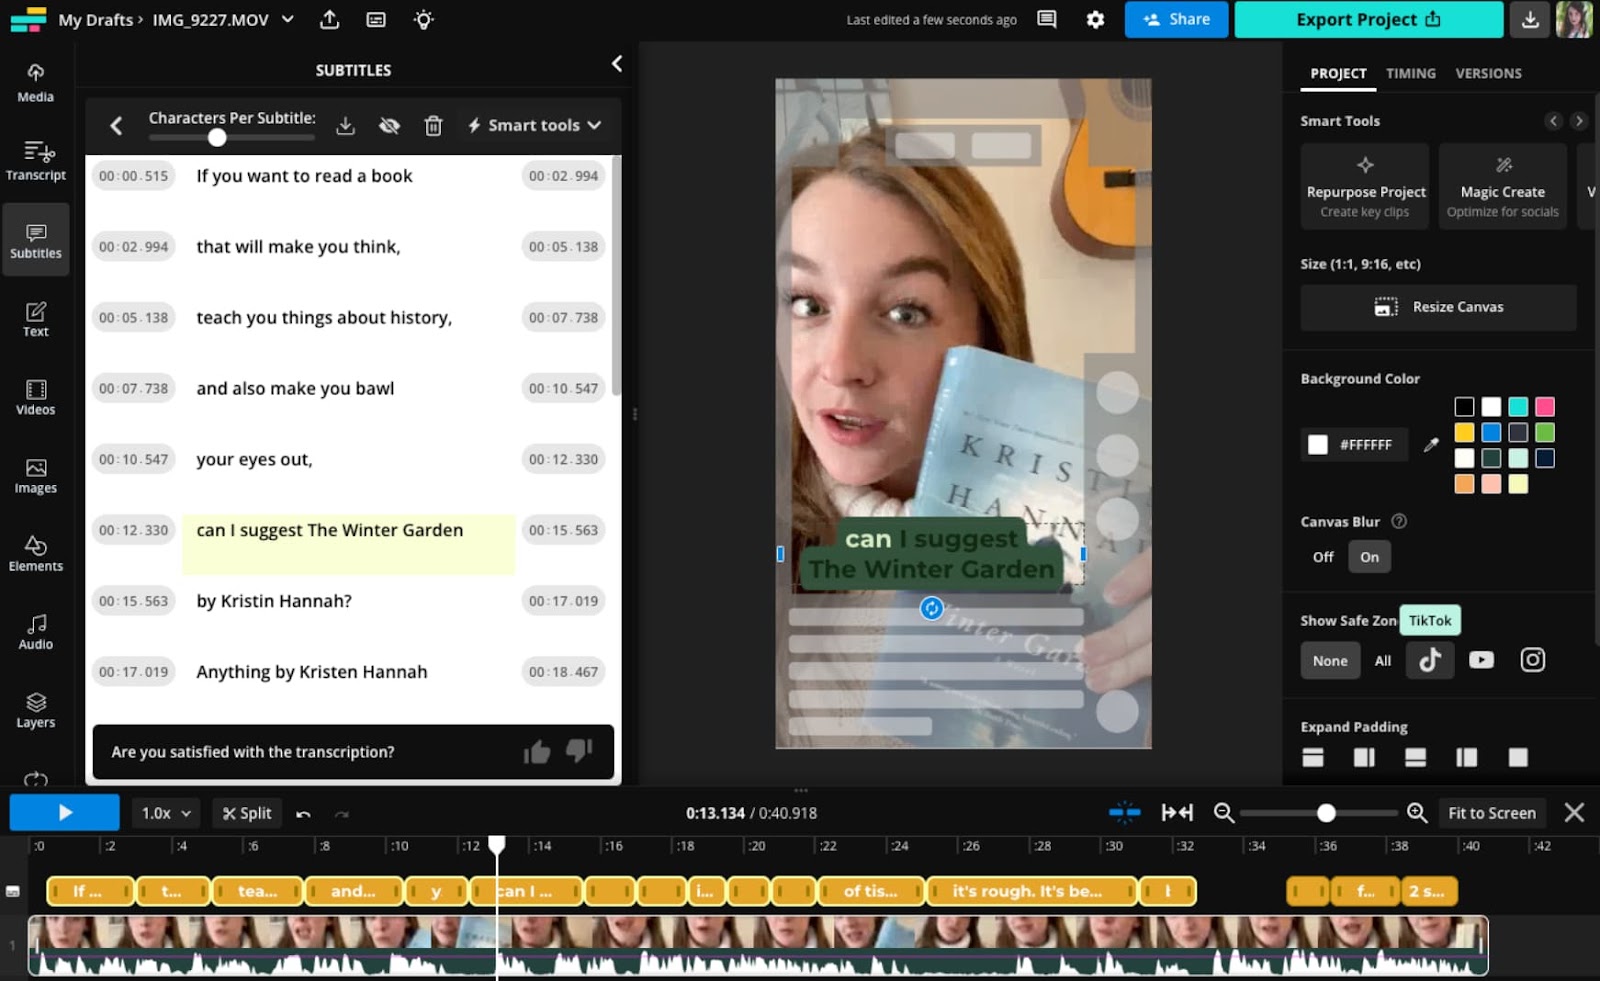1600x981 pixels.
Task: Delete subtitles with trash icon
Action: point(433,125)
